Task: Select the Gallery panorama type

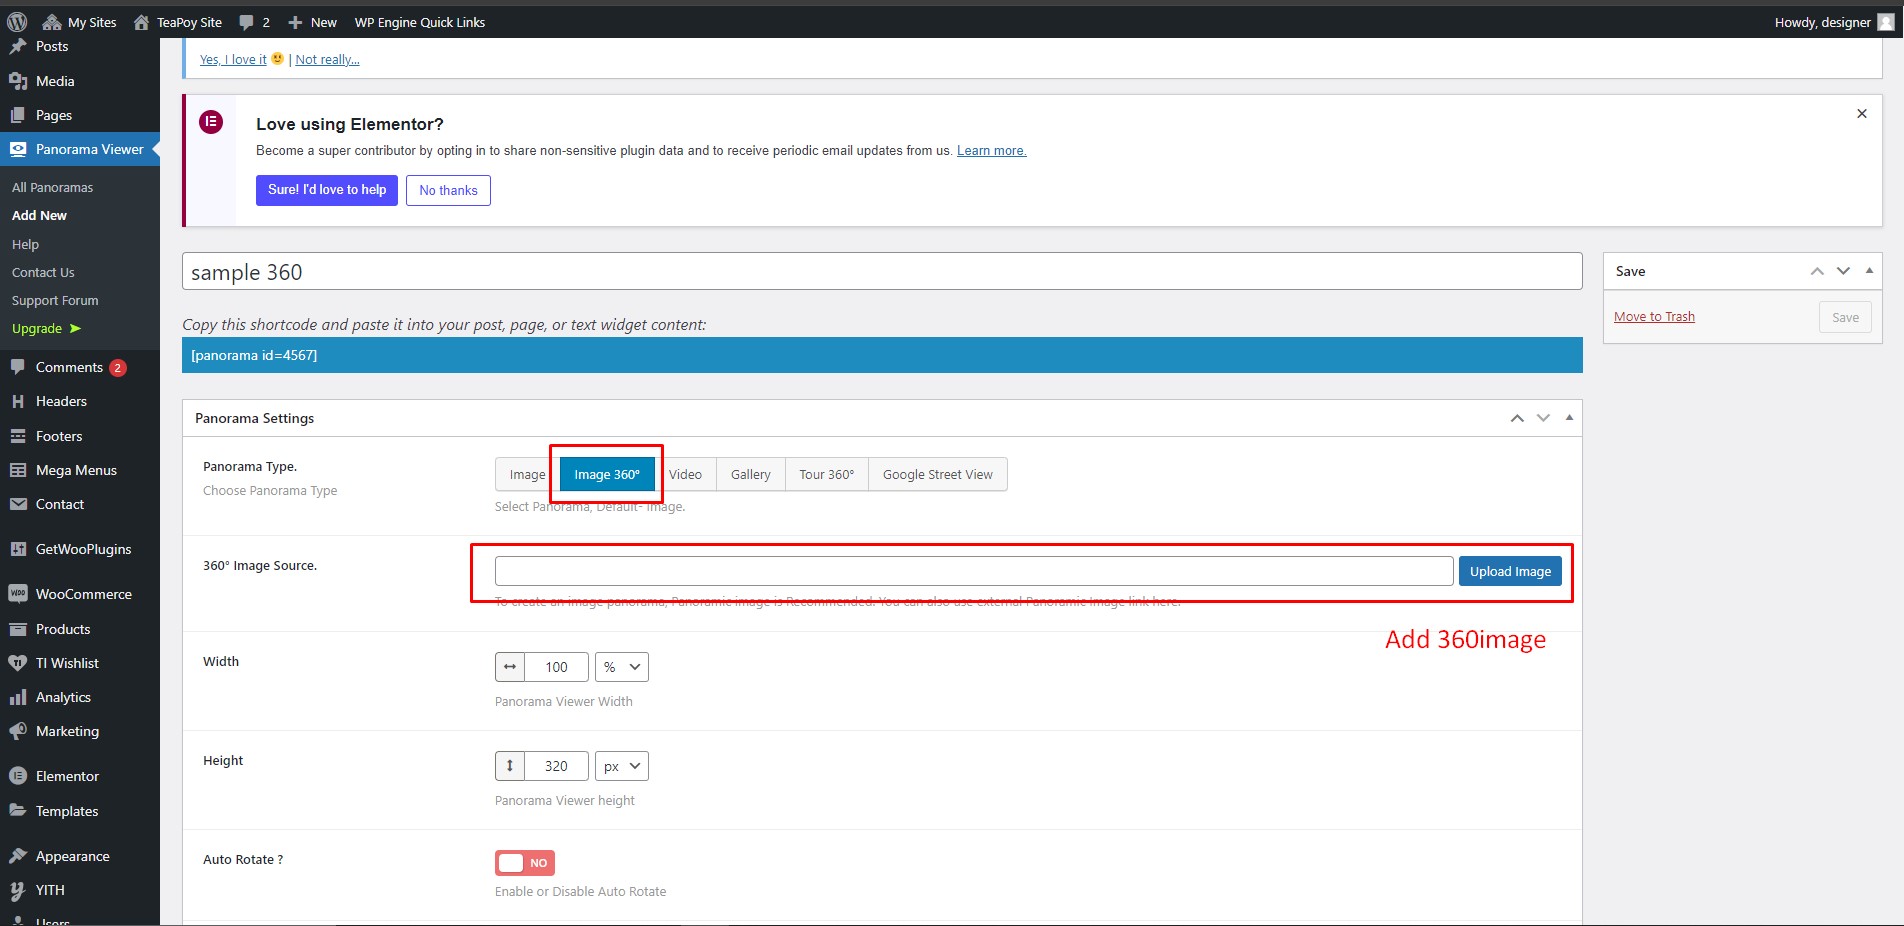Action: (751, 474)
